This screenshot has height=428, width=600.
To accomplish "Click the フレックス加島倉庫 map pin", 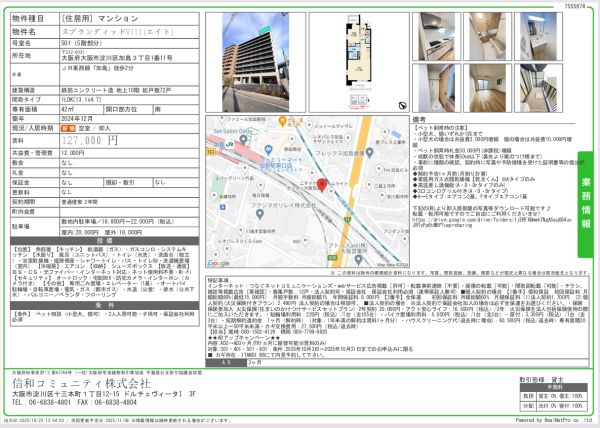I will click(369, 153).
